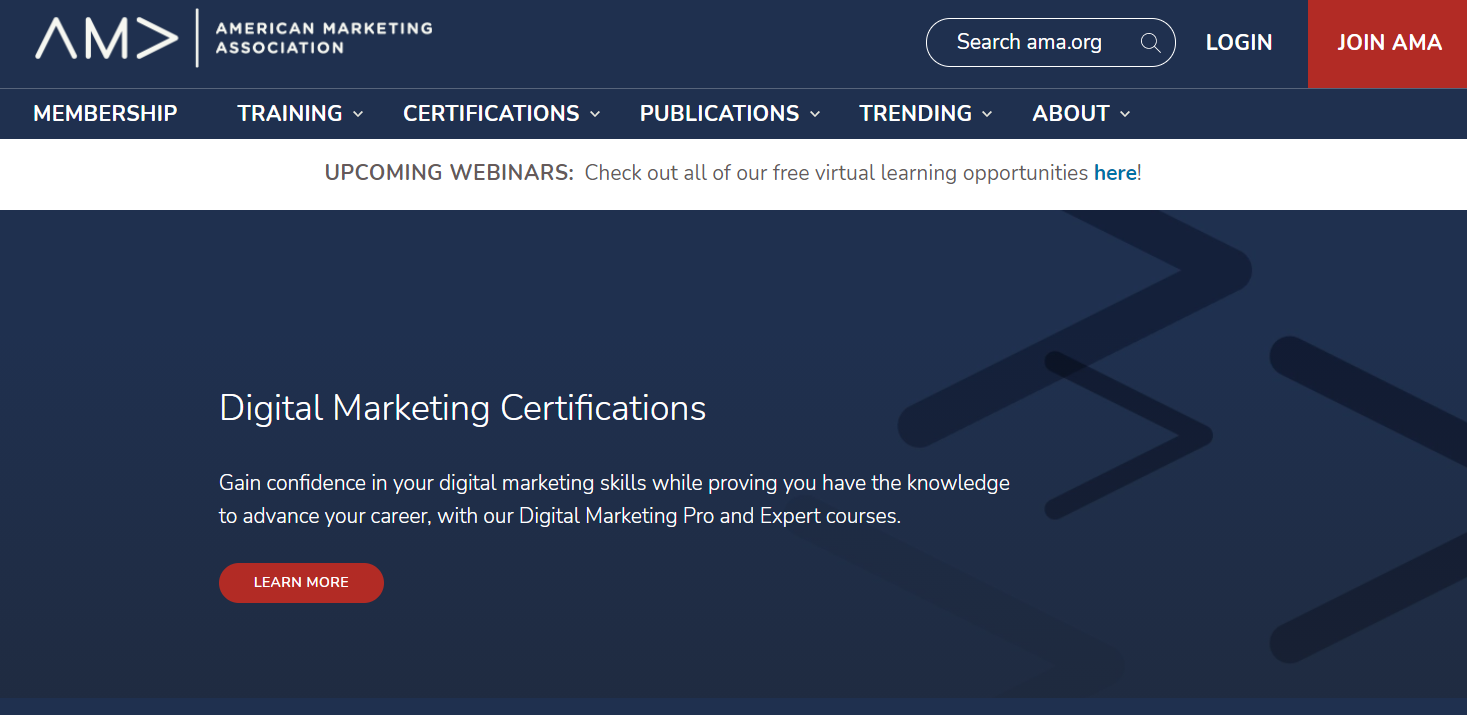Click the UPCOMING WEBINARS label
The width and height of the screenshot is (1467, 715).
pyautogui.click(x=449, y=173)
